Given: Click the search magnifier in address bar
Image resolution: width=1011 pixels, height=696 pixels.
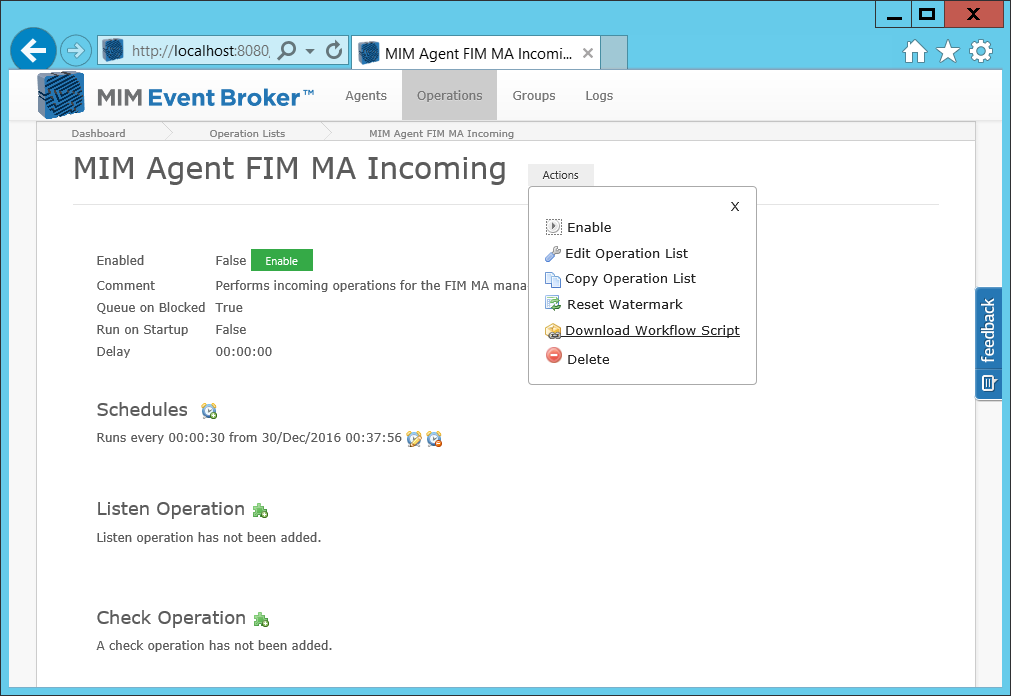Looking at the screenshot, I should [x=288, y=50].
